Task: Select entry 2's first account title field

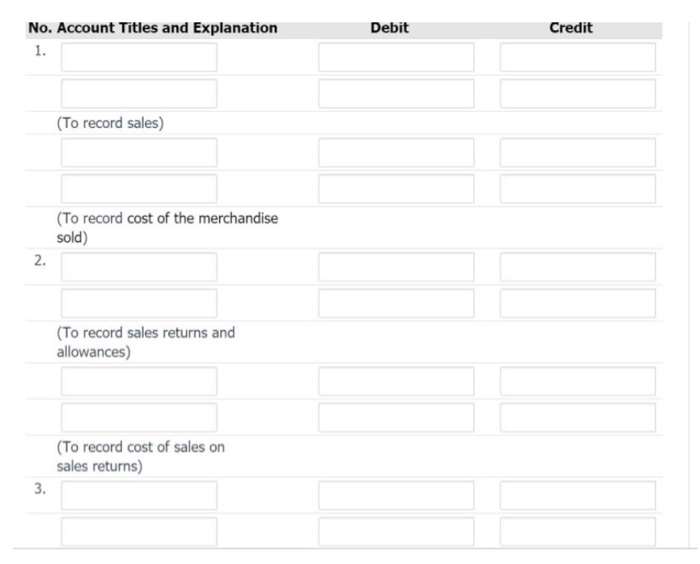Action: click(139, 267)
